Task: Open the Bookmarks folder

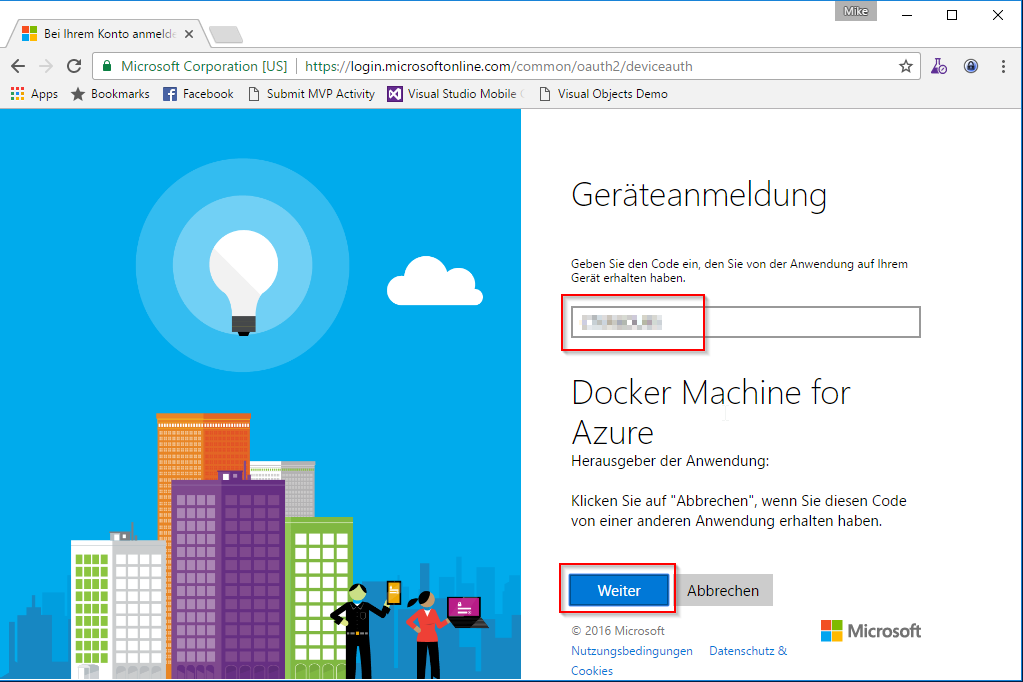Action: [x=110, y=94]
